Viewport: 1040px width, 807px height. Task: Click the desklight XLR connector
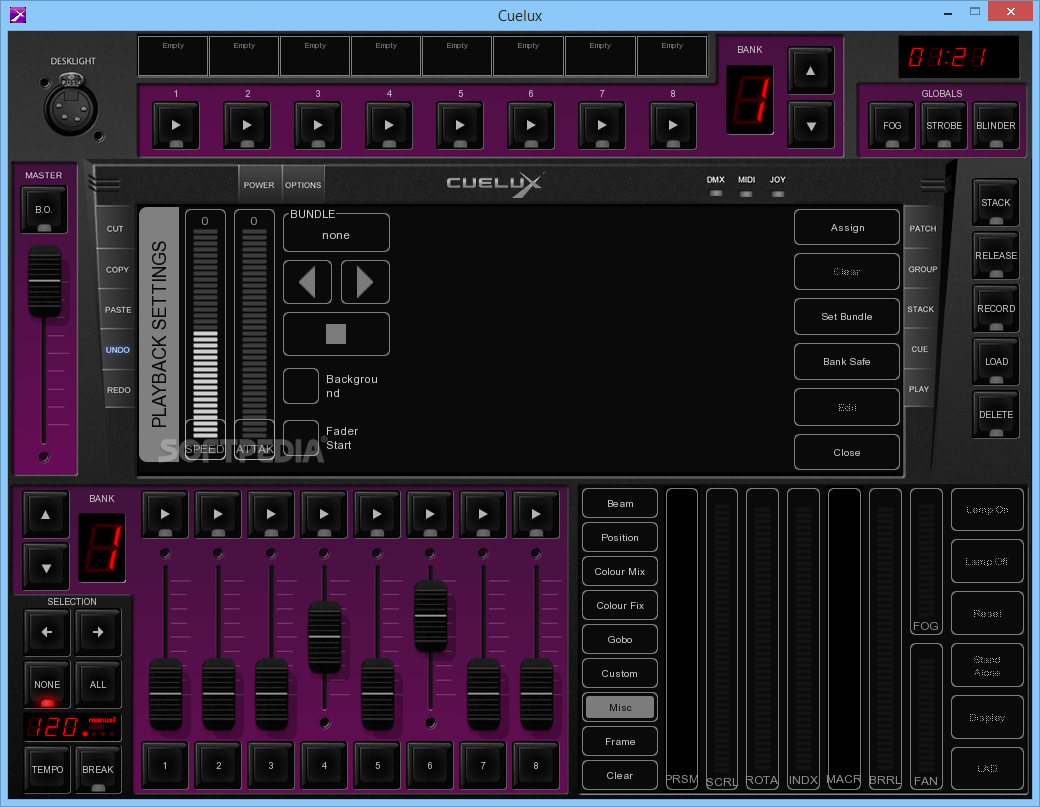coord(71,107)
